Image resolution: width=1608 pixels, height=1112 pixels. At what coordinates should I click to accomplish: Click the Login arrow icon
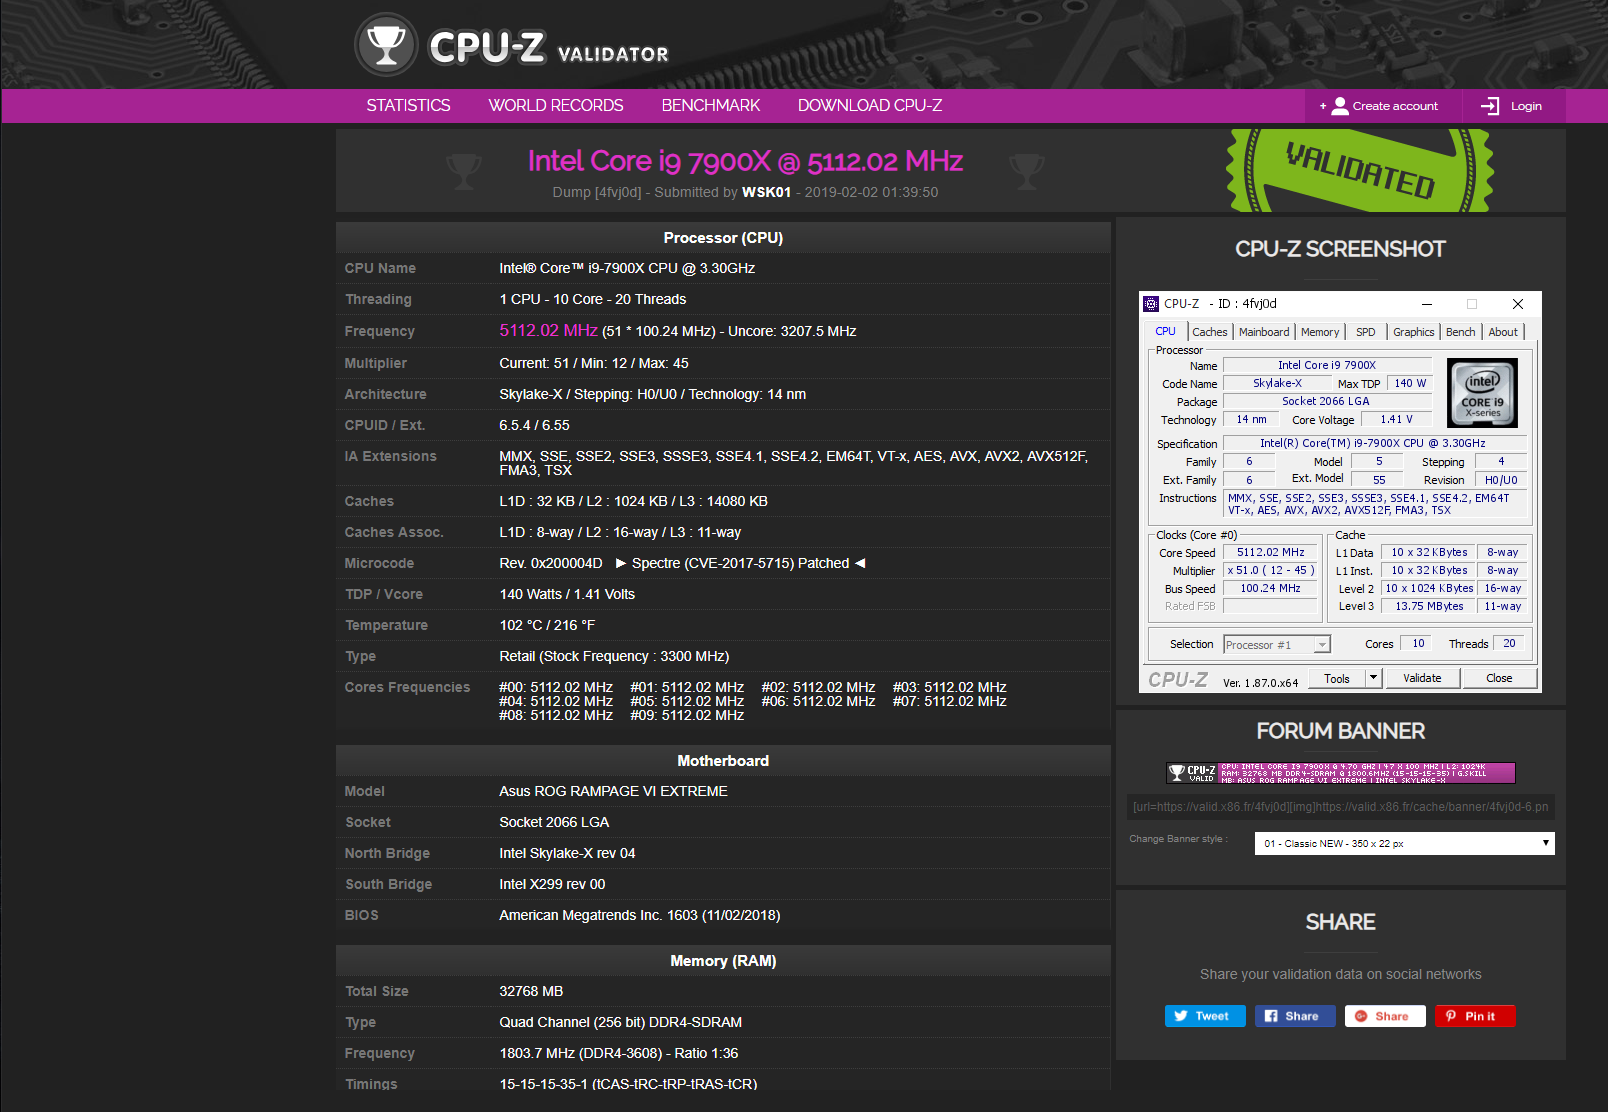click(x=1490, y=106)
